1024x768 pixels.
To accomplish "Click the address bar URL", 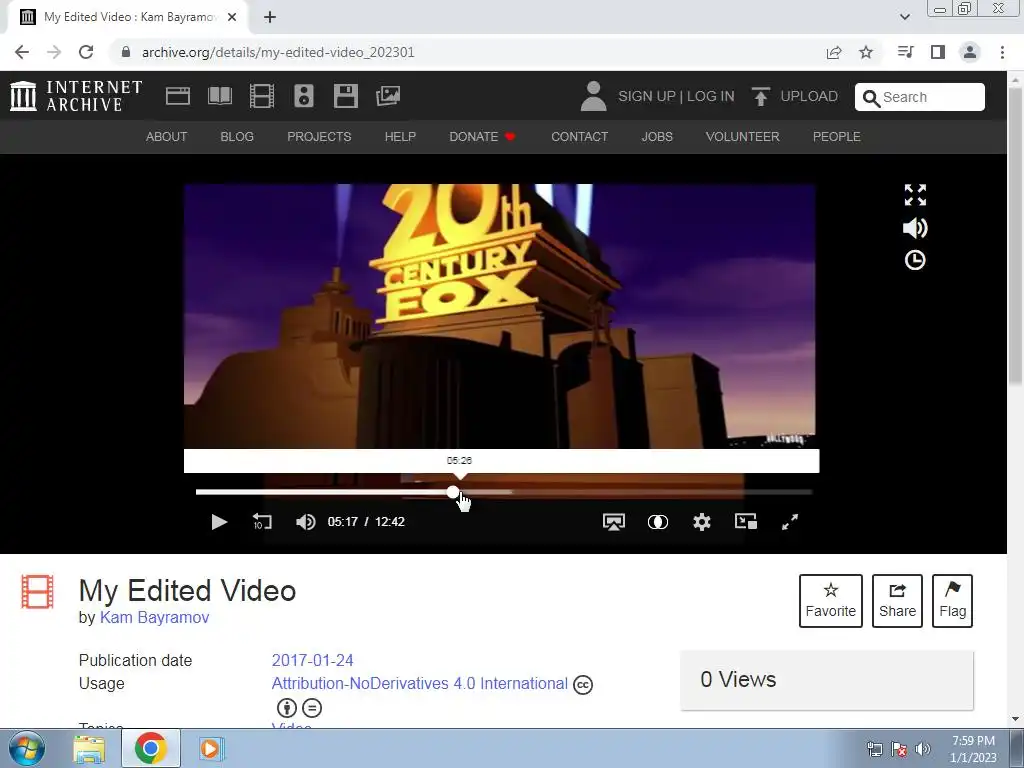I will coord(278,52).
